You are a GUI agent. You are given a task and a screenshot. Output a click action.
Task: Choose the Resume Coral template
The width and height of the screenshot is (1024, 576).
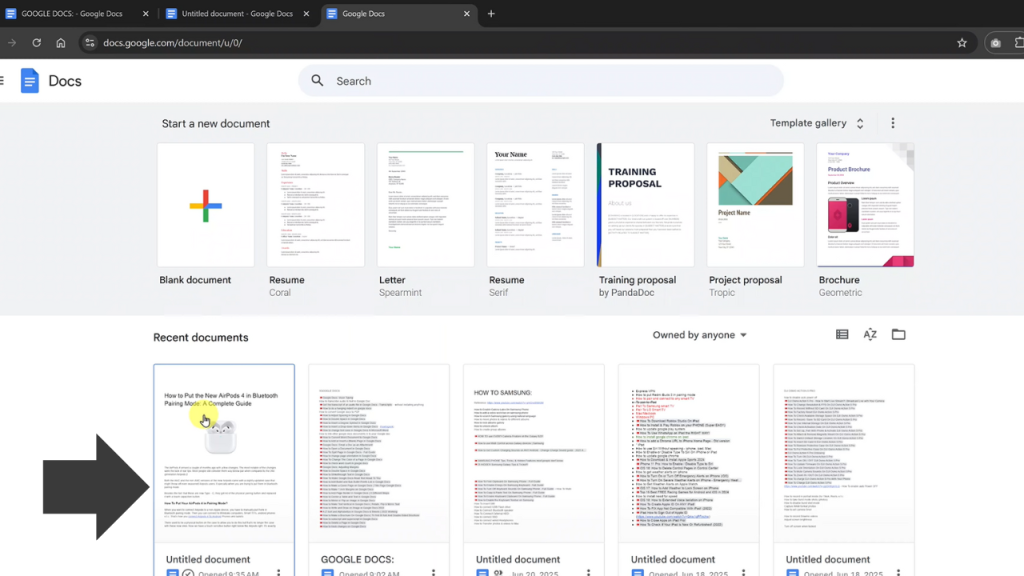315,205
